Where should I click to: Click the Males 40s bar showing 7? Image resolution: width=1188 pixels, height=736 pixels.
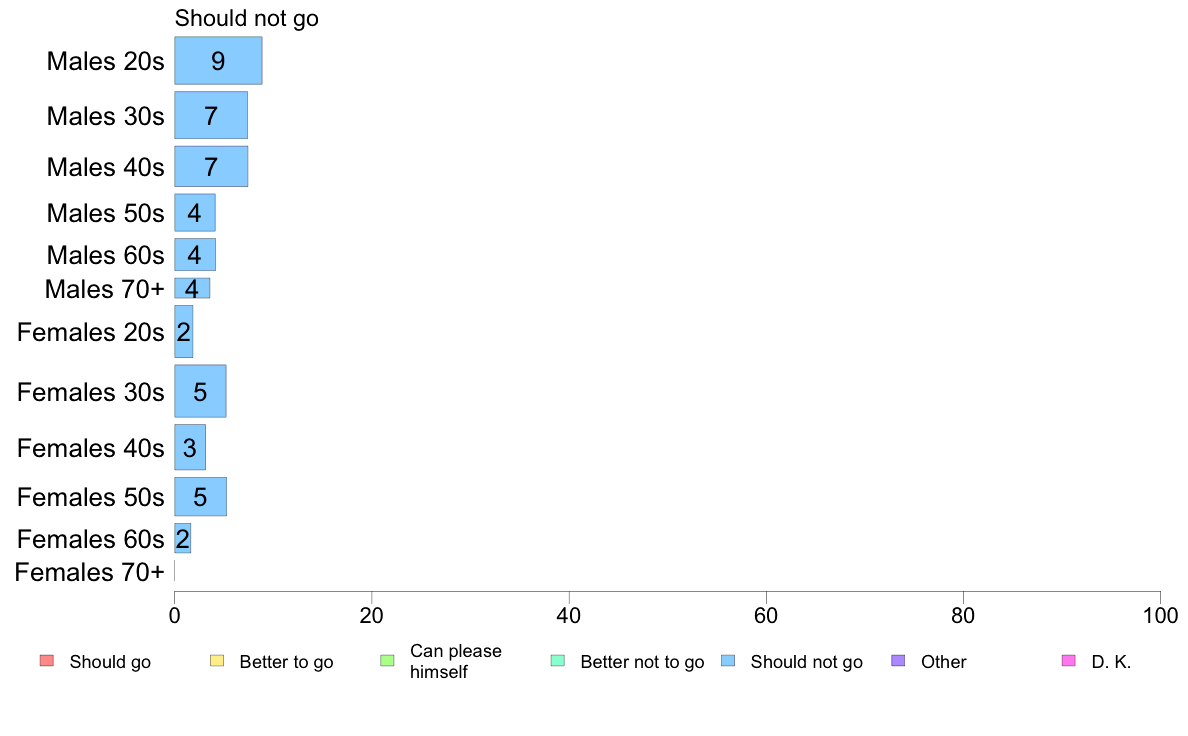pos(211,166)
